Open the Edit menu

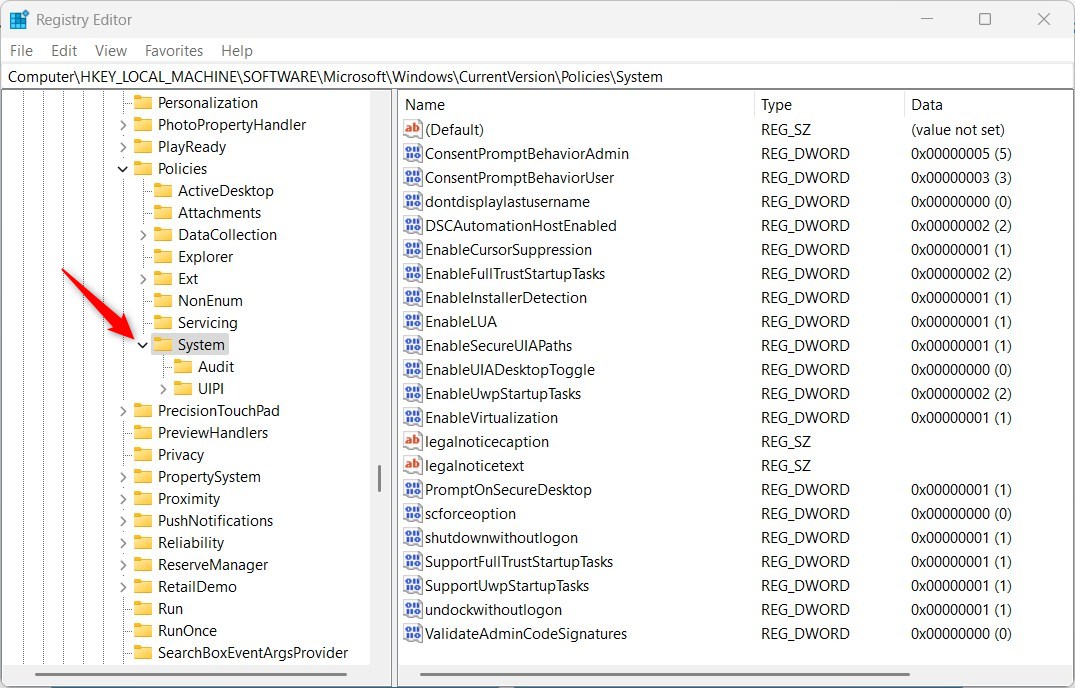tap(64, 51)
